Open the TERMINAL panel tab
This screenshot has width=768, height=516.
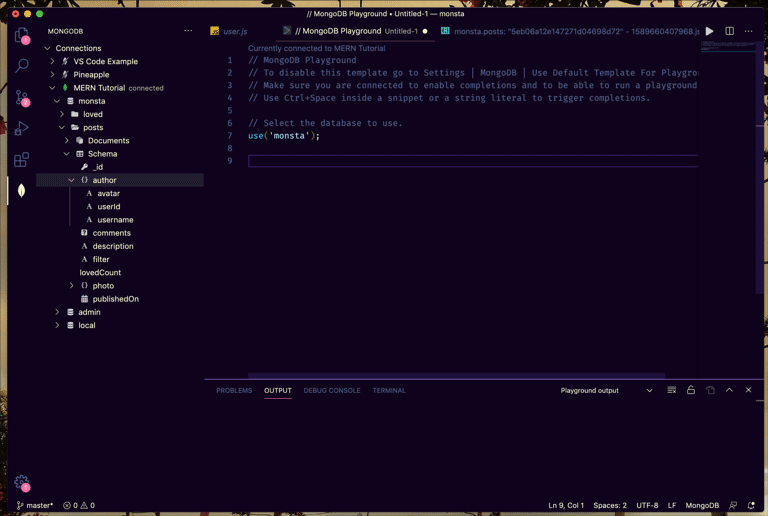[x=389, y=390]
